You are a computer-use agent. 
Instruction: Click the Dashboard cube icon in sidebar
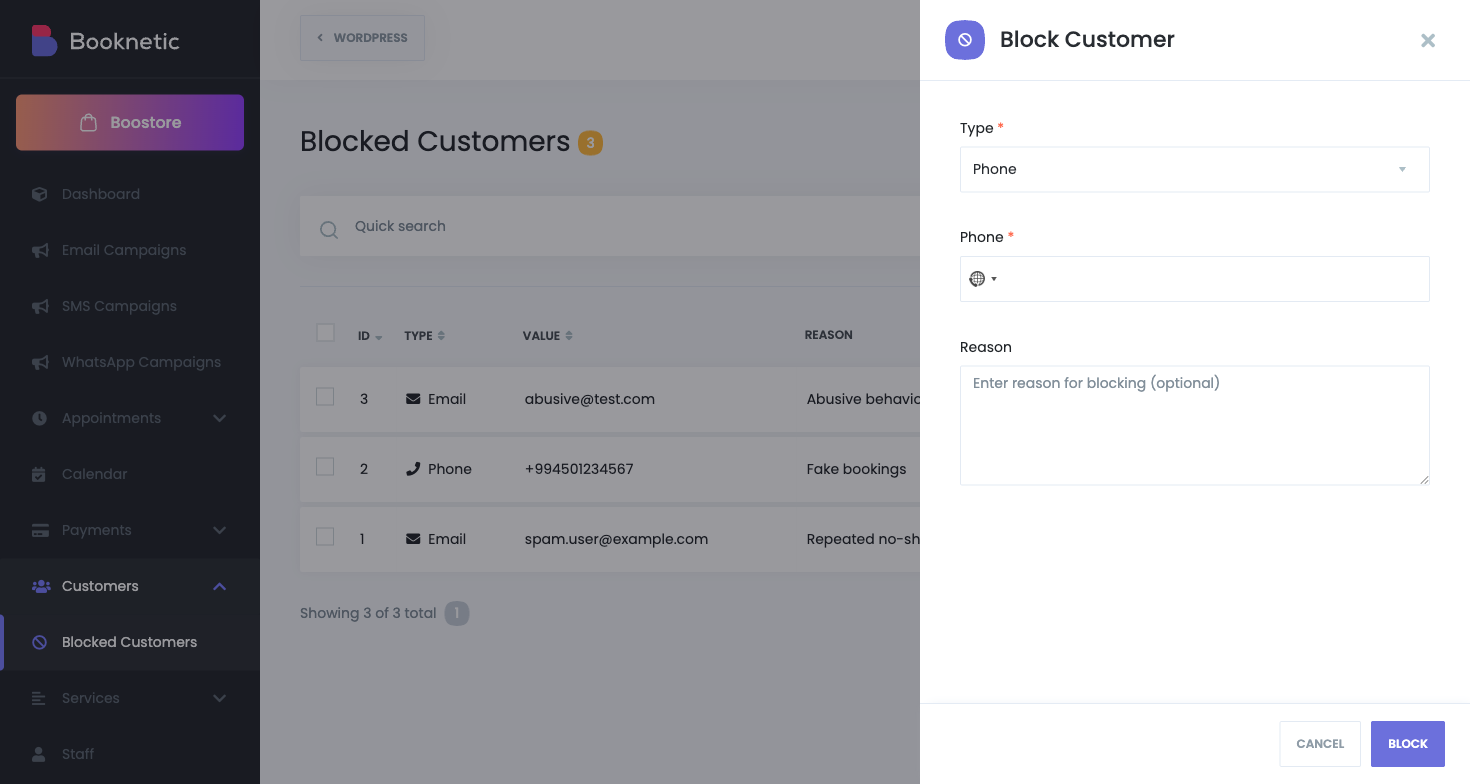40,194
